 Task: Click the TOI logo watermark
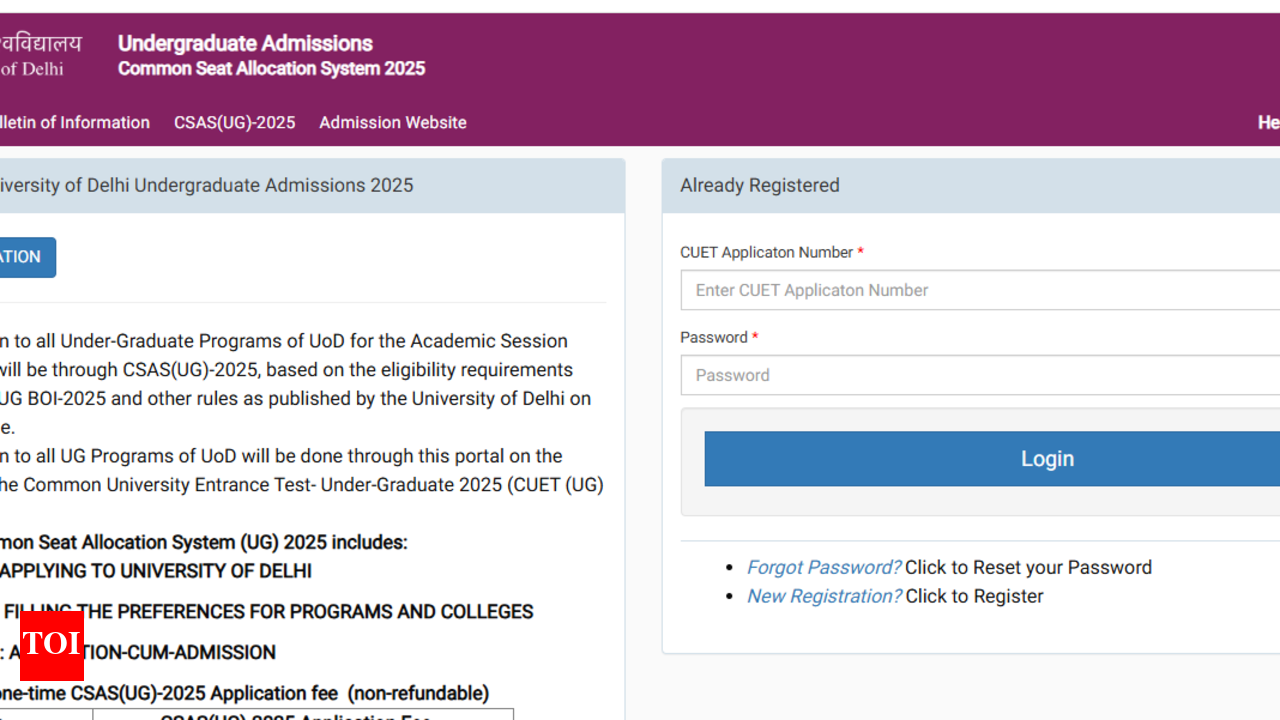tap(52, 645)
